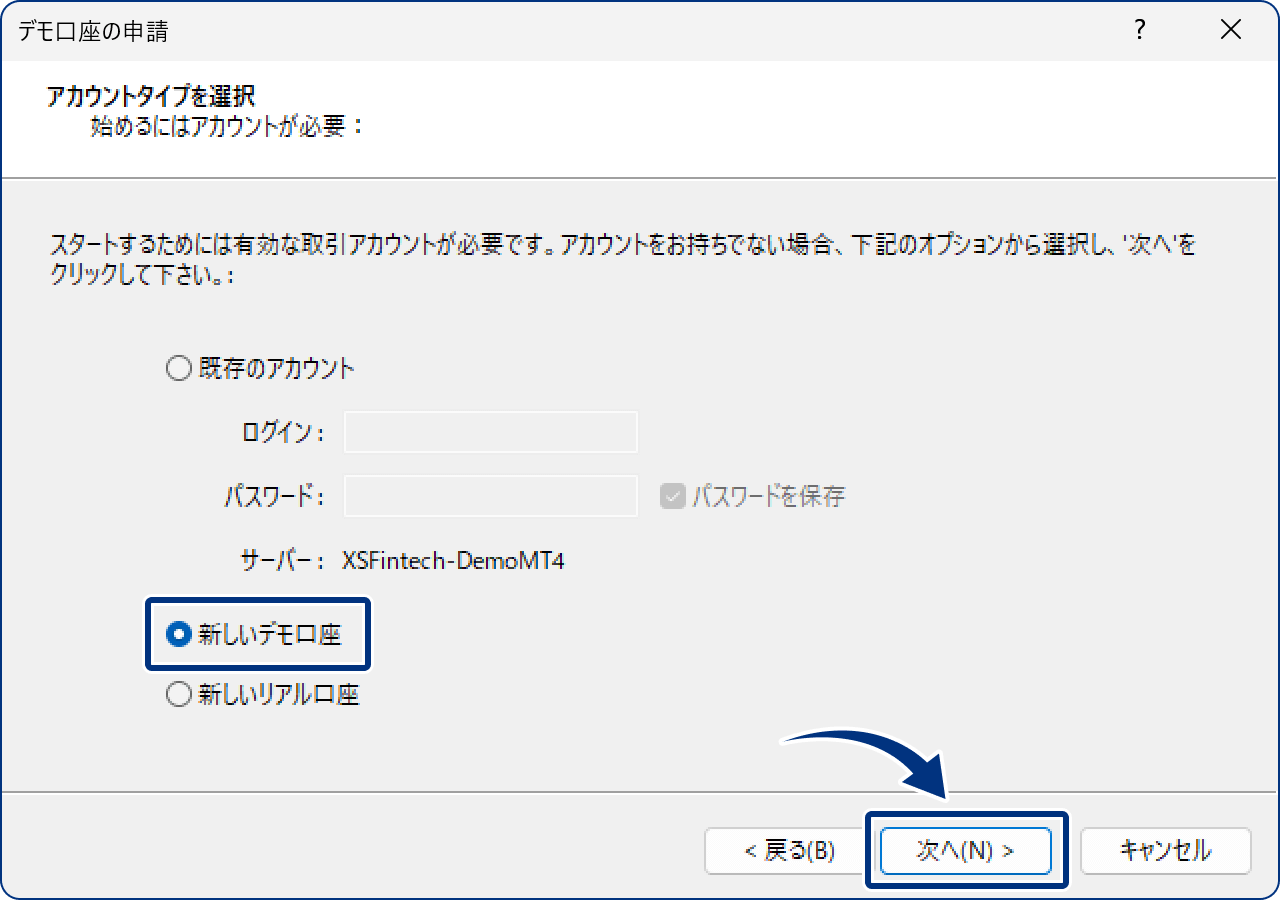
Task: Select the 既存のアカウント radio button
Action: pyautogui.click(x=180, y=368)
